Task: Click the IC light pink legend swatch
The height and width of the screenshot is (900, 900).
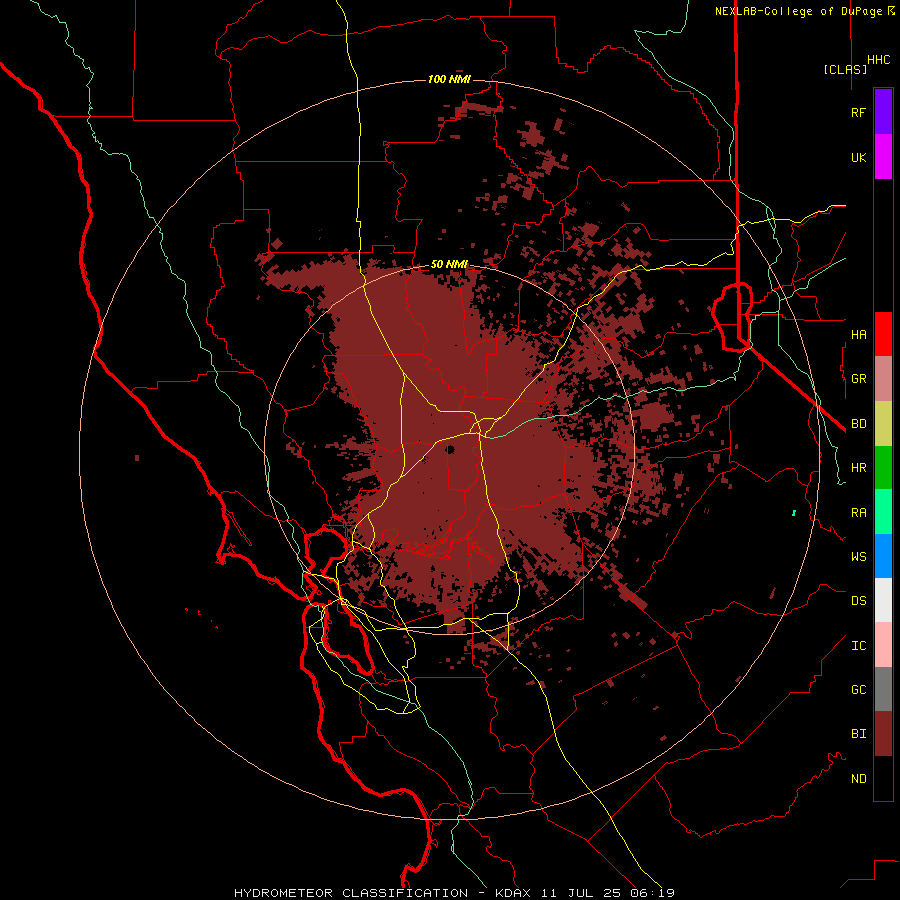Action: coord(883,645)
